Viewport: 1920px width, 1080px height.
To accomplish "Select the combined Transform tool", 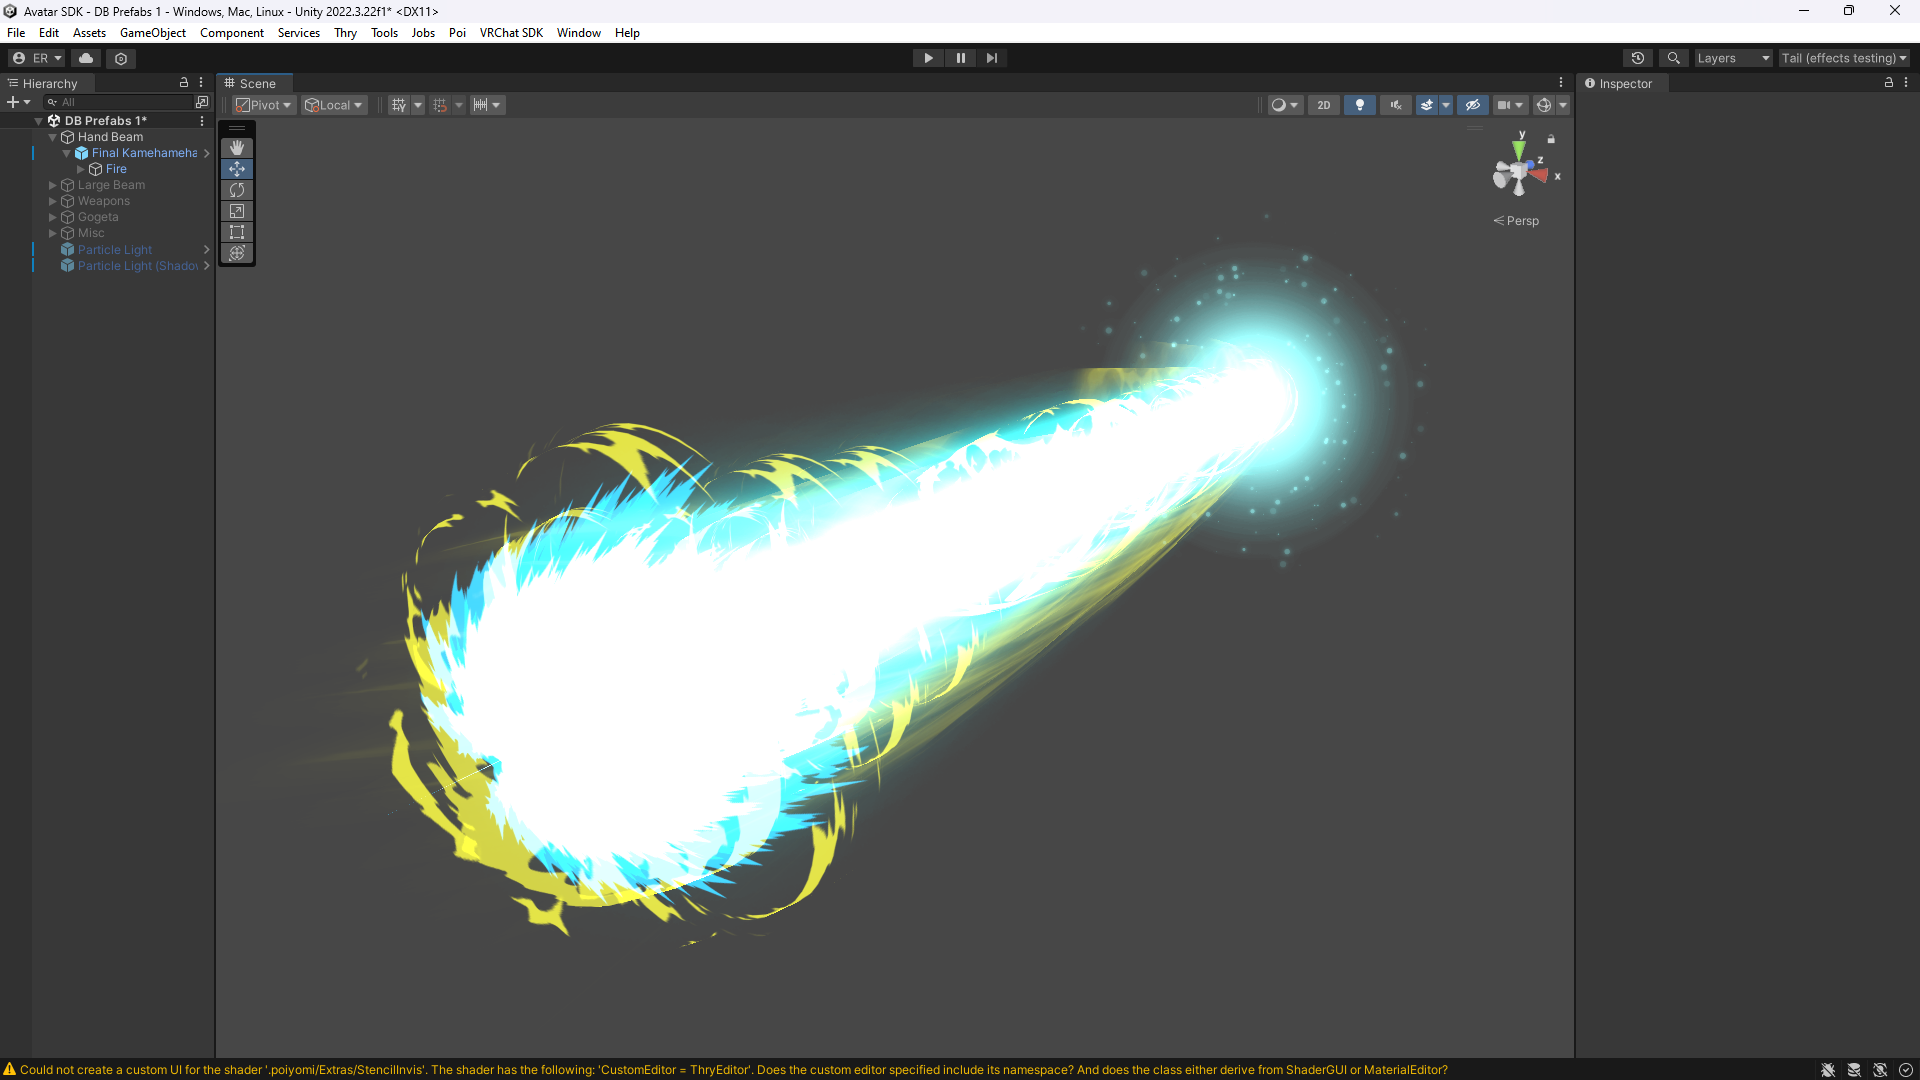I will (237, 253).
